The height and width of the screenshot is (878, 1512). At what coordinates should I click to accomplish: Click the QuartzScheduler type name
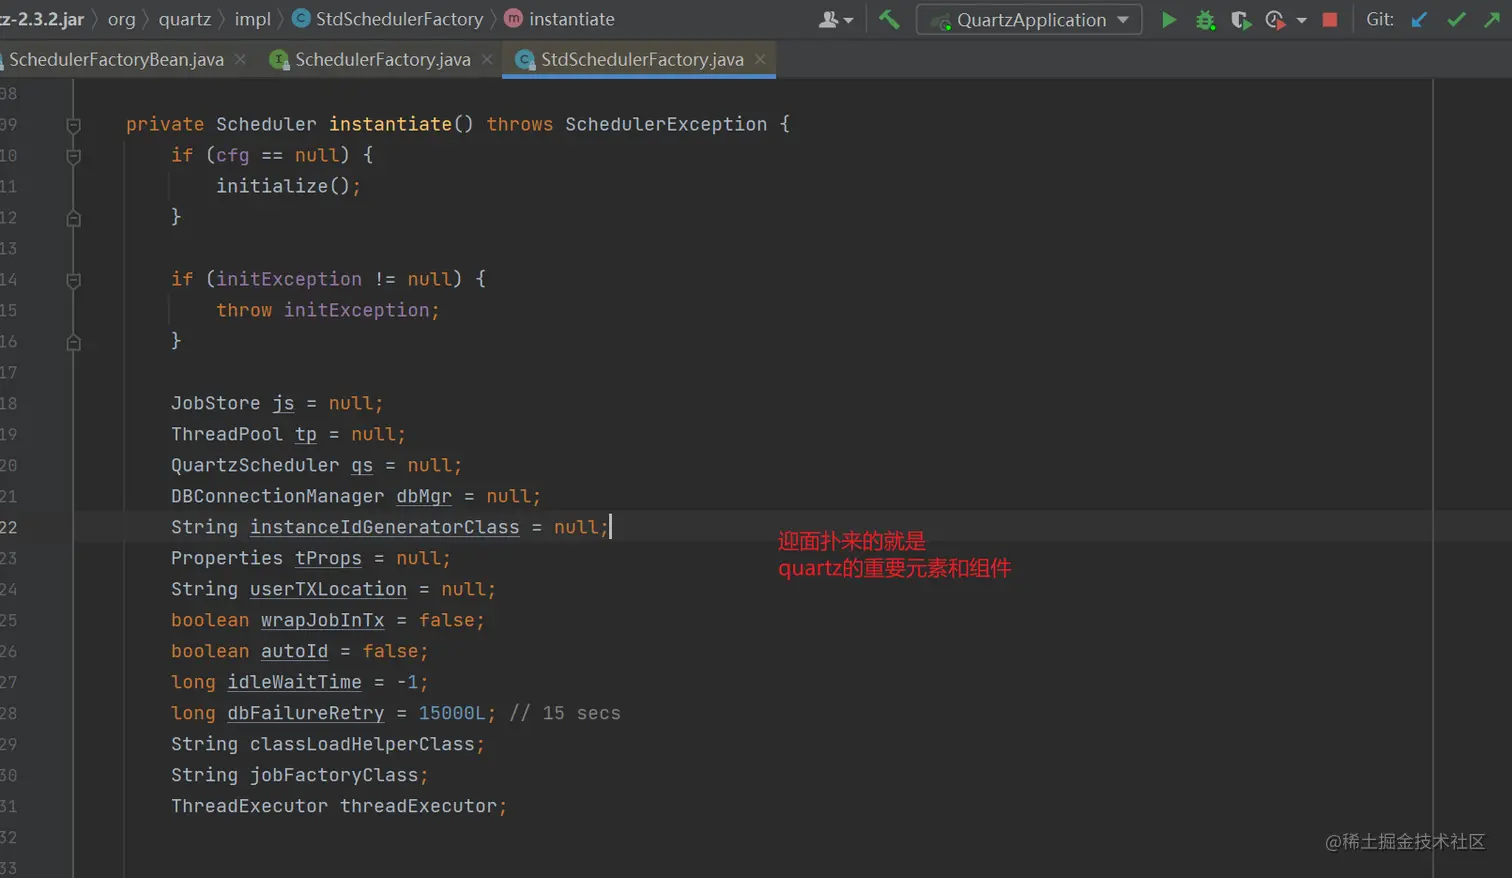click(x=255, y=465)
